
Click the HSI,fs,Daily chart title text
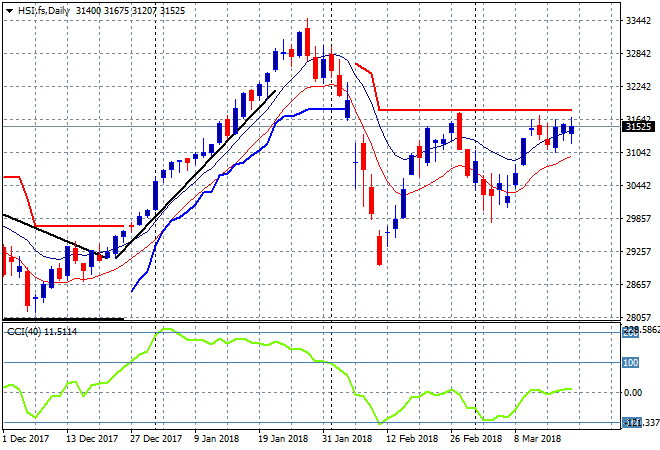tap(44, 11)
